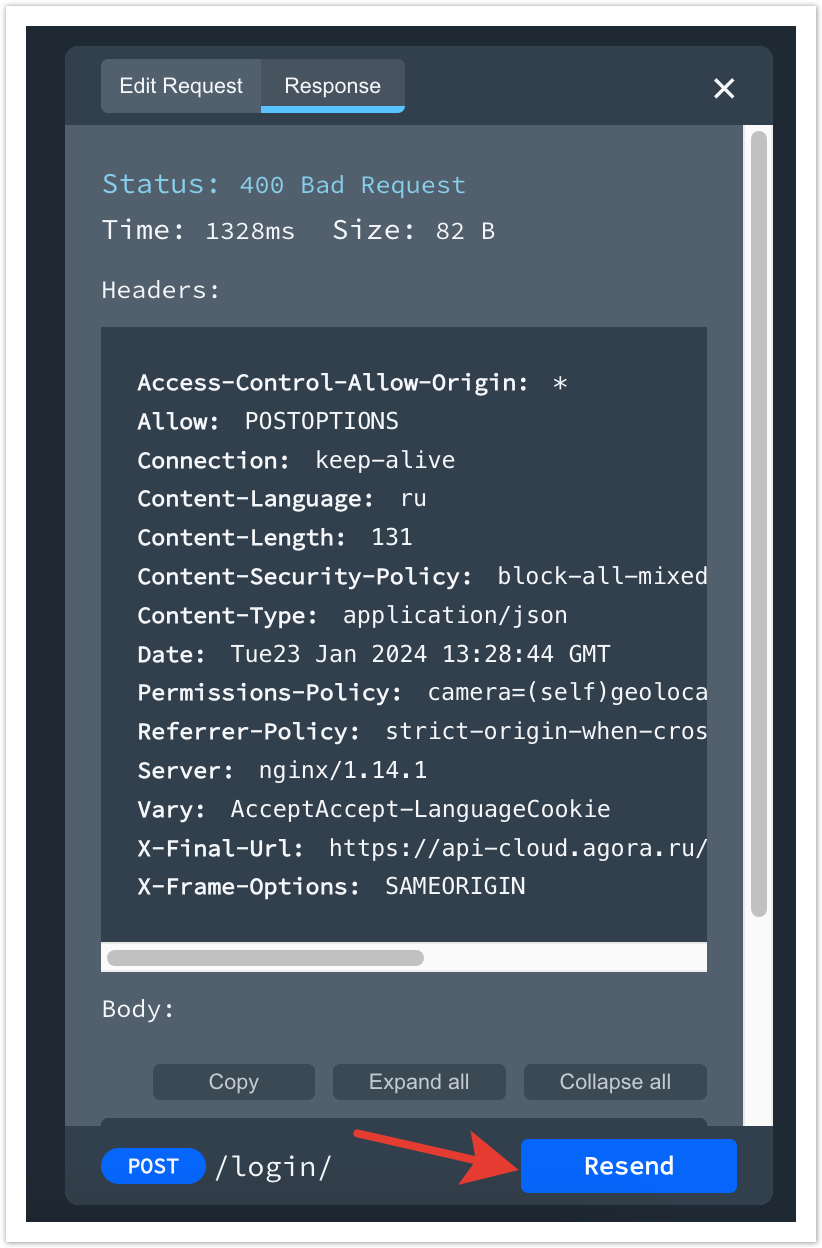Click the 82 B size value
The width and height of the screenshot is (822, 1248).
465,231
